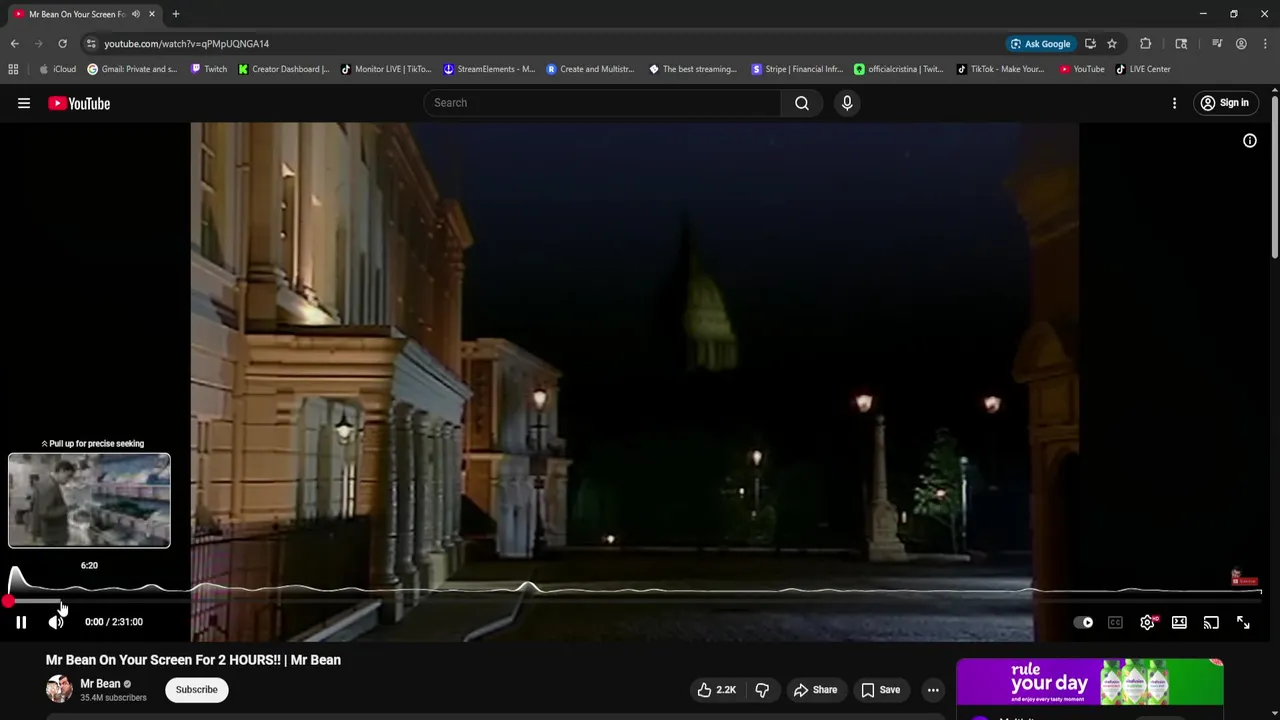Open more actions menu beside Save

tap(933, 689)
